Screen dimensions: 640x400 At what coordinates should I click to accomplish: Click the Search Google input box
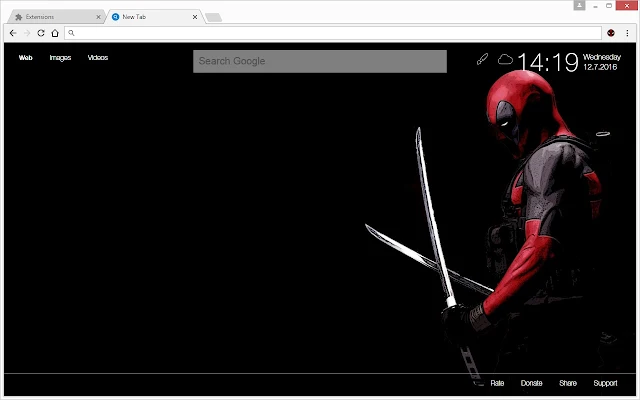coord(320,61)
